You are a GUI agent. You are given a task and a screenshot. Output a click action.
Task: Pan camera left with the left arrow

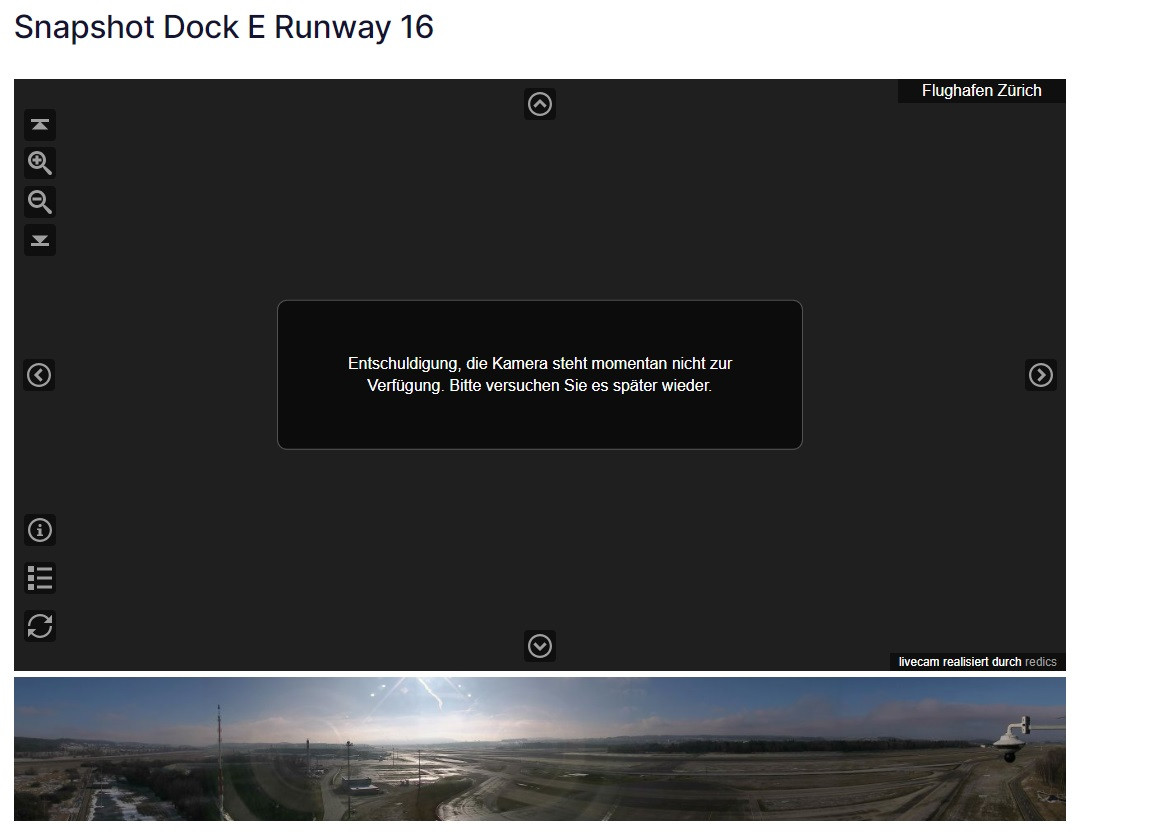[39, 375]
